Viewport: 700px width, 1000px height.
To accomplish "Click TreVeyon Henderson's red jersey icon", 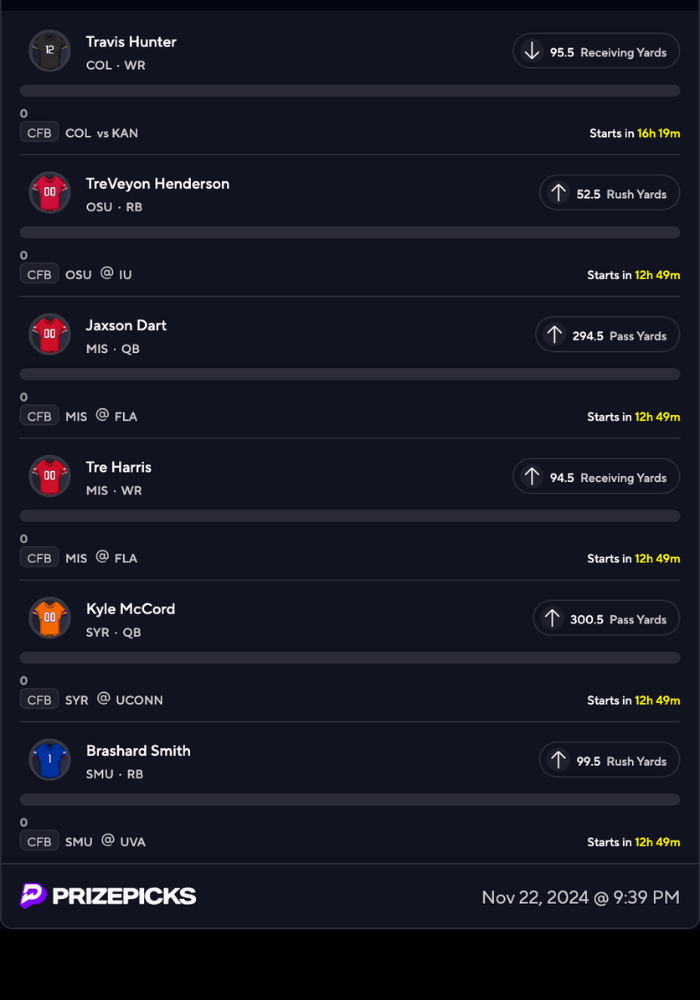I will (49, 193).
